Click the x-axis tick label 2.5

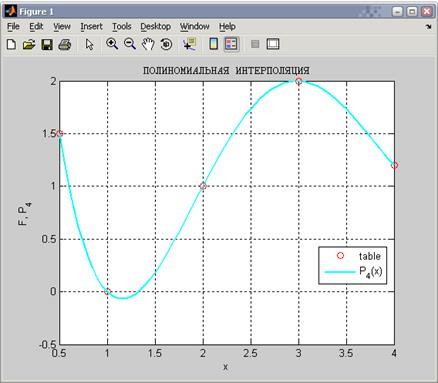click(250, 353)
